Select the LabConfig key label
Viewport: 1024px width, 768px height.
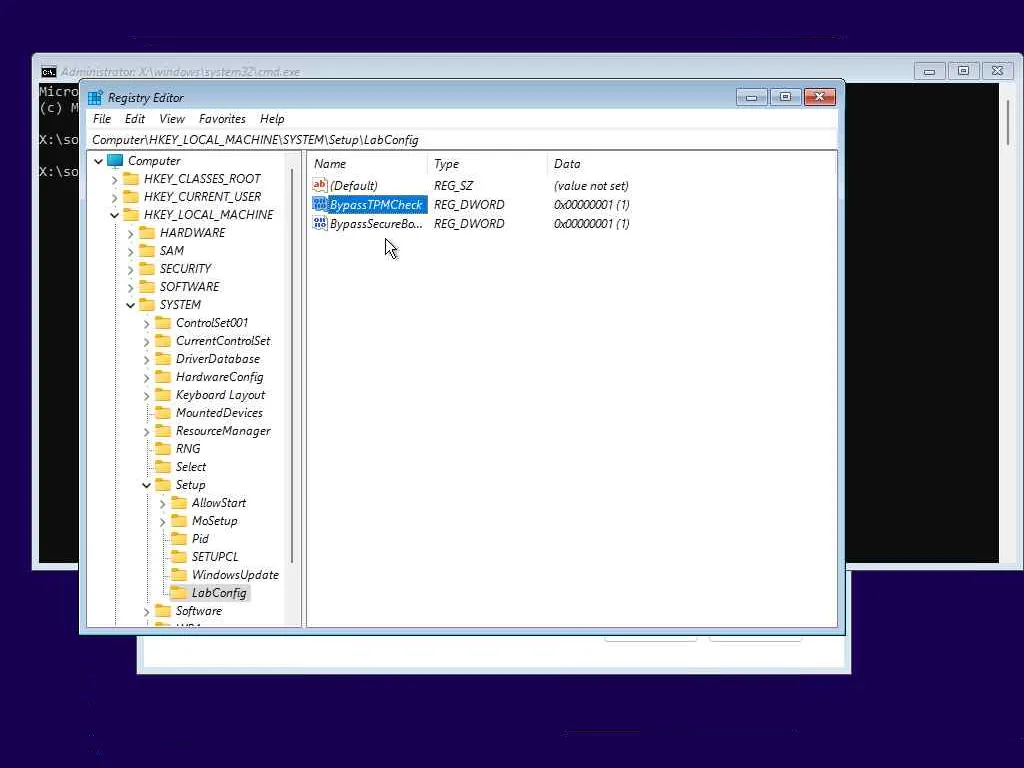coord(219,593)
